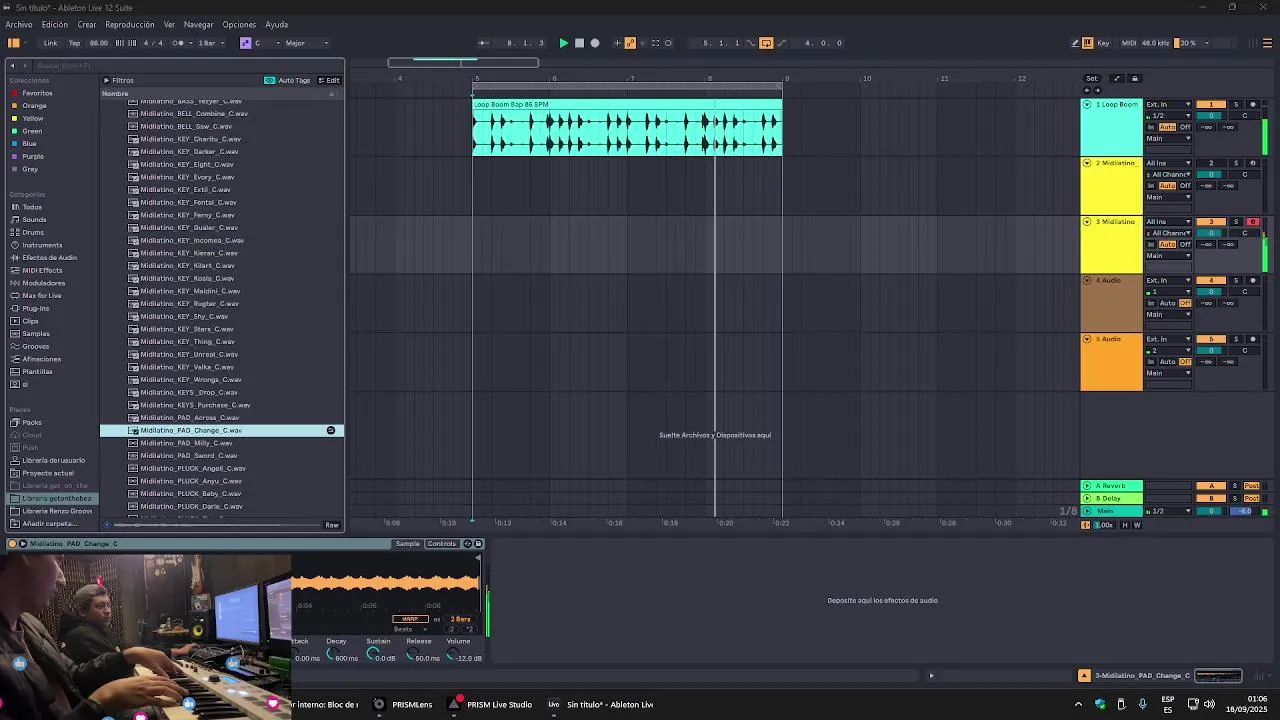The image size is (1280, 720).
Task: Open the Major scale mode dropdown
Action: point(307,43)
